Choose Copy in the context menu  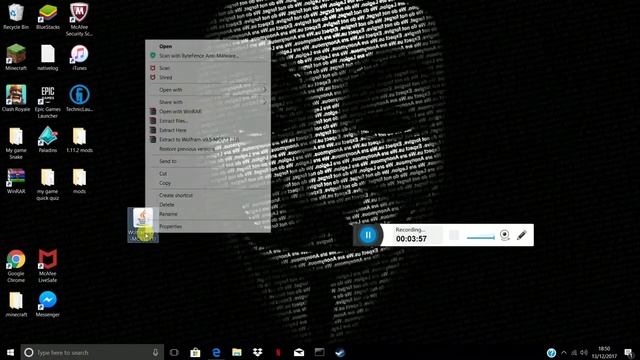click(208, 183)
